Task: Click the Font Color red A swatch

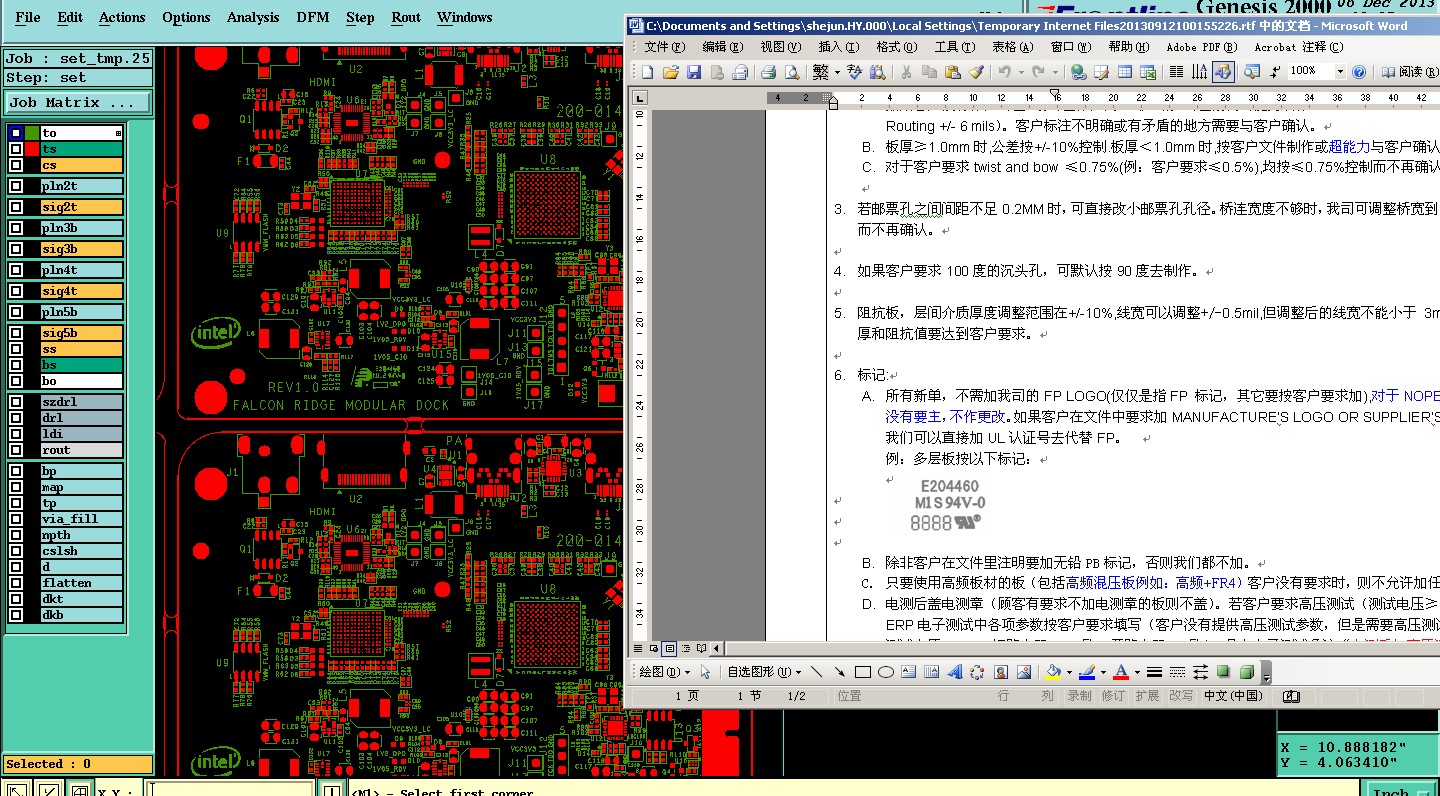Action: point(1120,672)
